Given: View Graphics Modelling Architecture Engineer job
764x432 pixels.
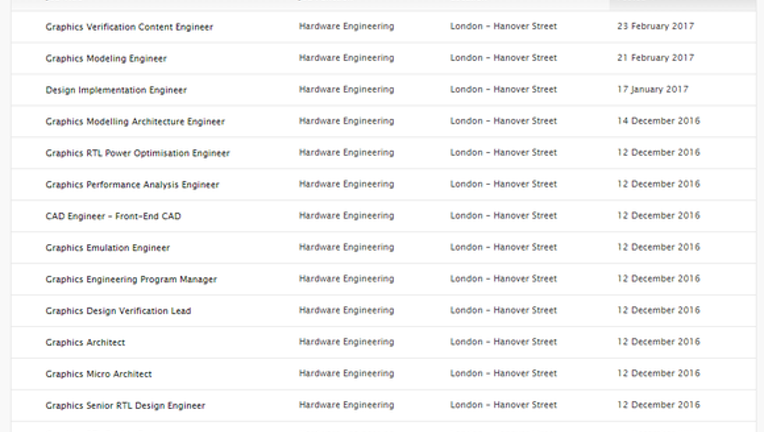Looking at the screenshot, I should click(135, 121).
